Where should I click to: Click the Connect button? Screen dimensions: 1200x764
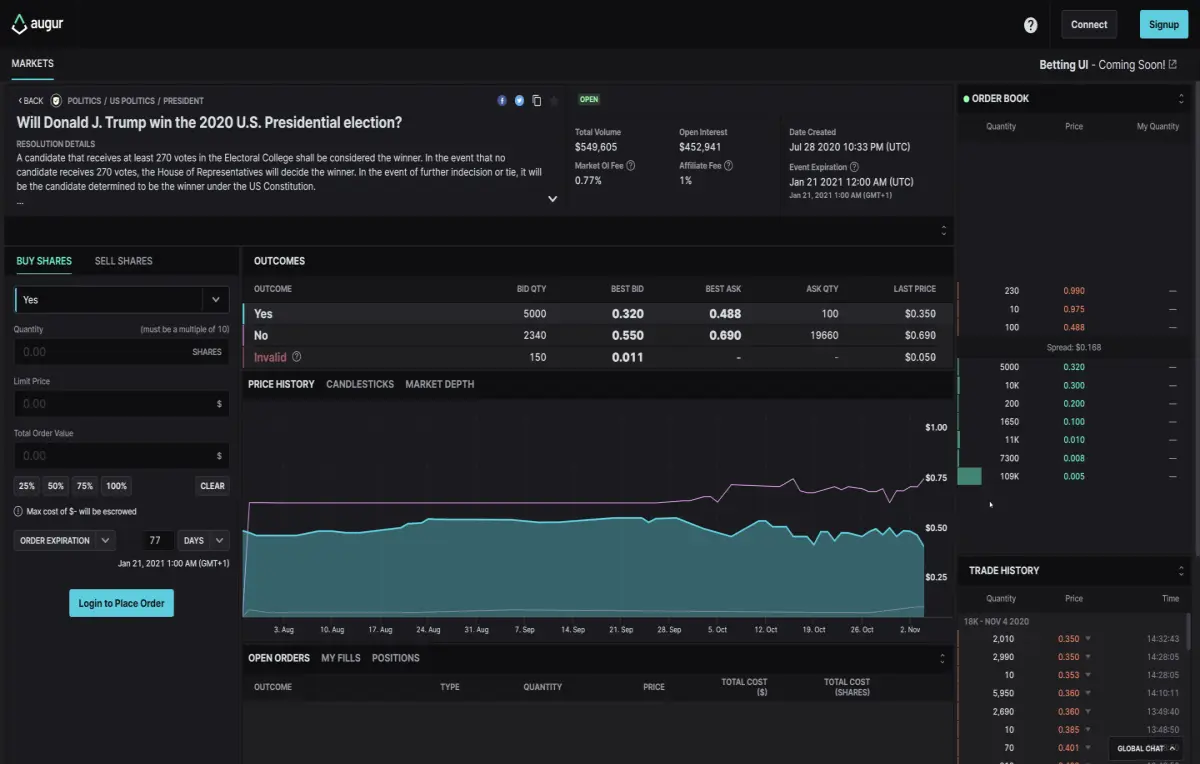coord(1089,25)
